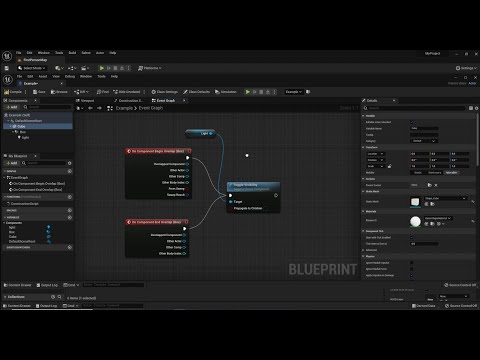Open Debug menu in Blueprint editor

tap(70, 76)
